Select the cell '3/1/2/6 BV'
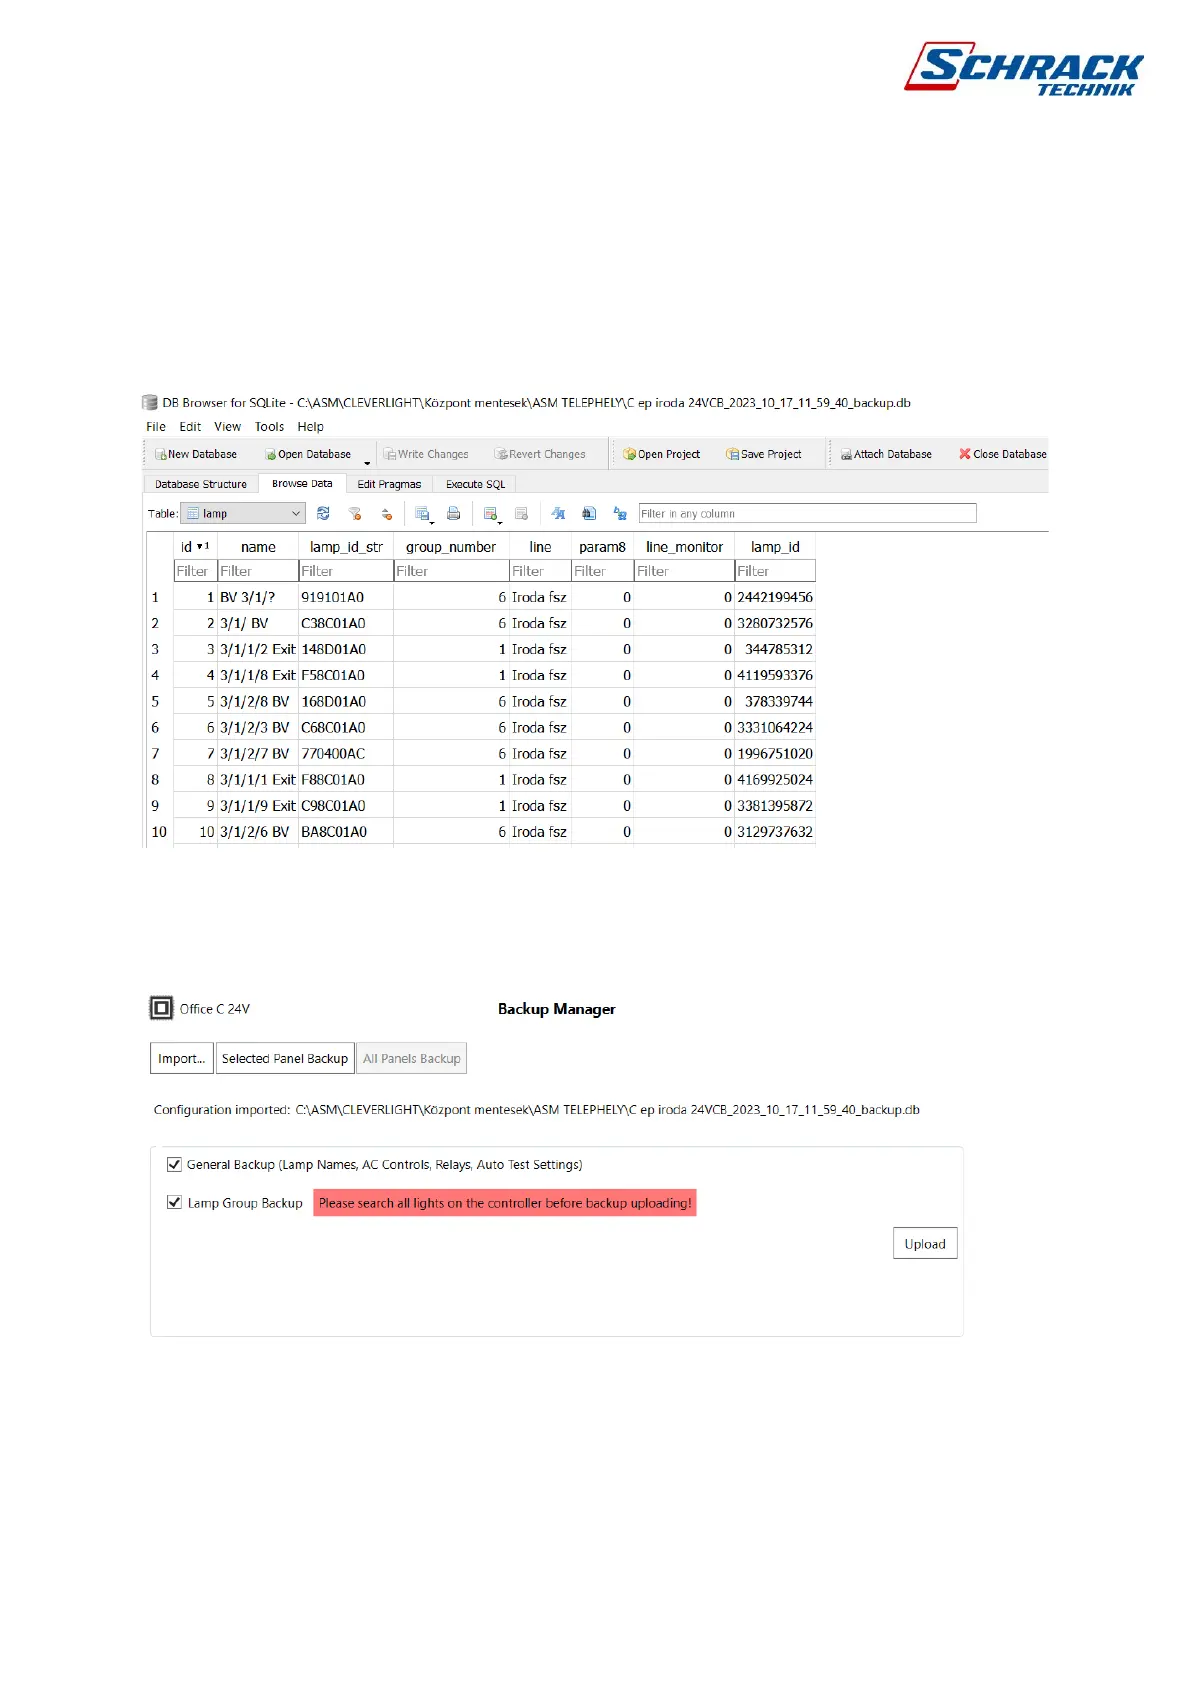Image resolution: width=1191 pixels, height=1684 pixels. point(258,831)
